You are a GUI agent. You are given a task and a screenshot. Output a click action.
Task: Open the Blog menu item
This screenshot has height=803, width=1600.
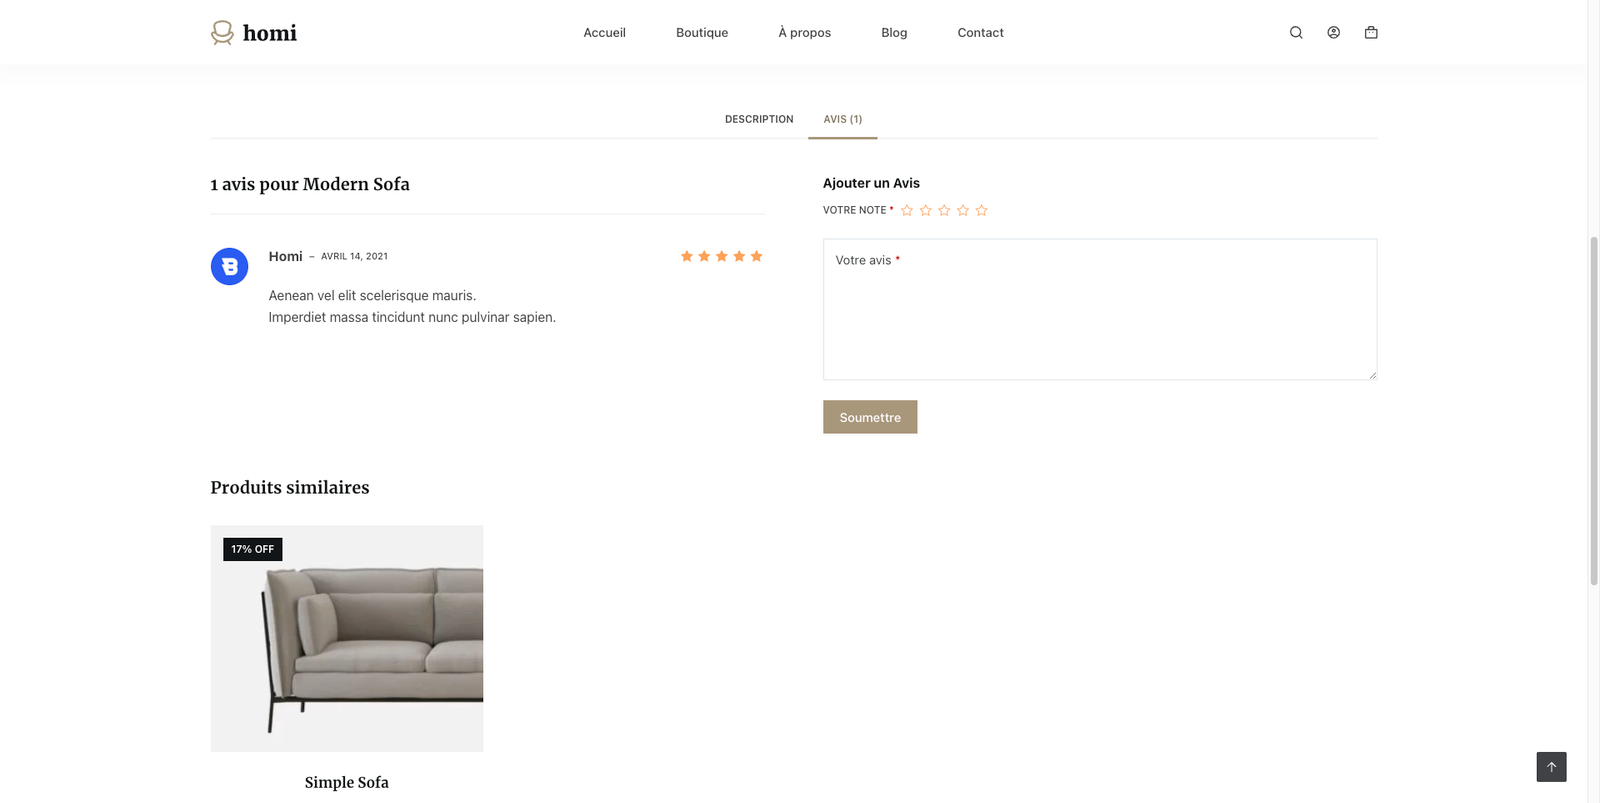coord(894,32)
